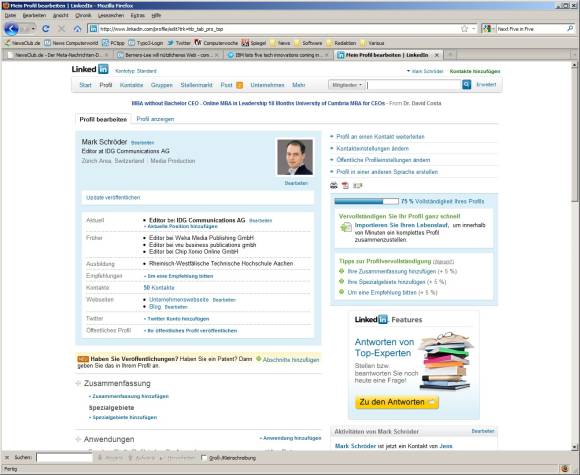Image resolution: width=580 pixels, height=475 pixels.
Task: Open the back-history dropdown arrow
Action: 33,28
